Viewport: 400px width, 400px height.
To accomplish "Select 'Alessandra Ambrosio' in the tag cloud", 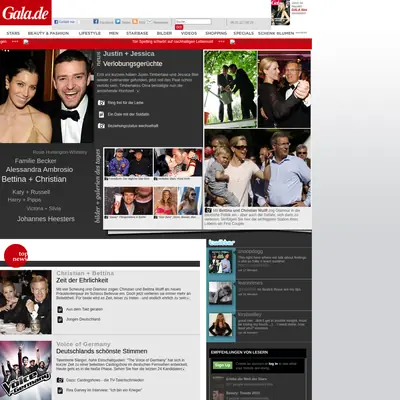I will tap(39, 169).
